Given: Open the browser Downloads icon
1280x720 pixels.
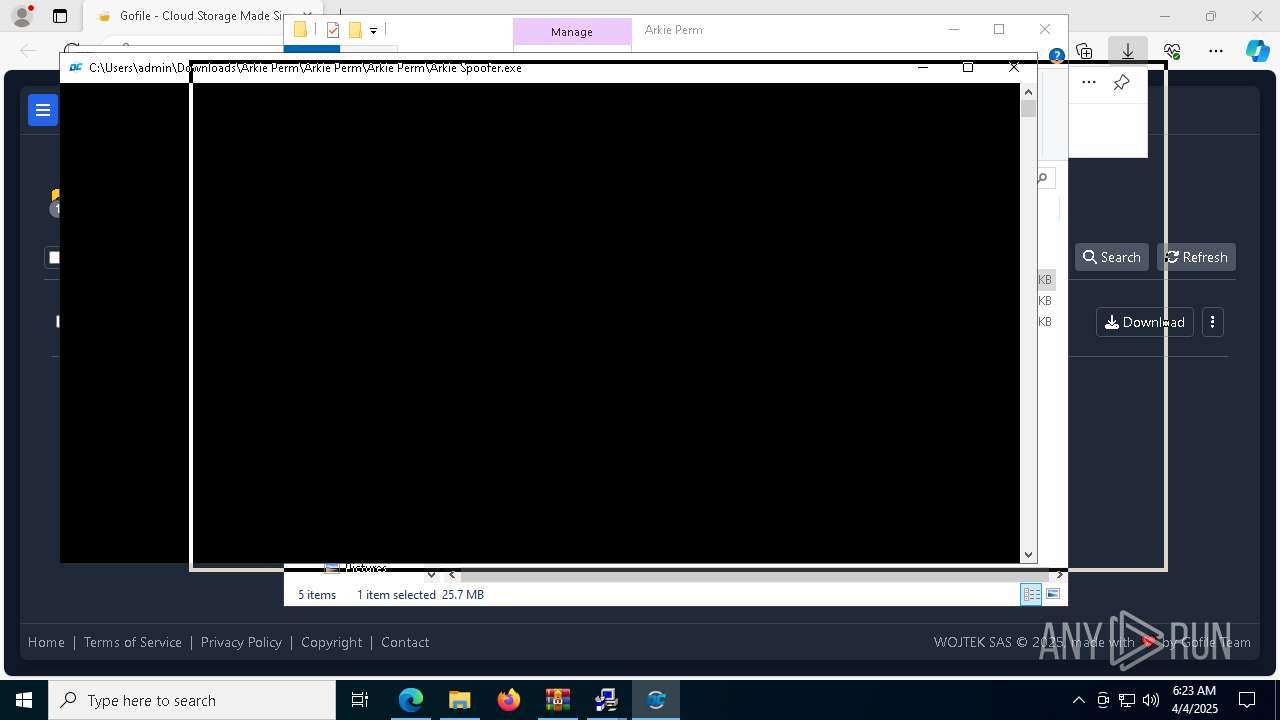Looking at the screenshot, I should pos(1127,51).
